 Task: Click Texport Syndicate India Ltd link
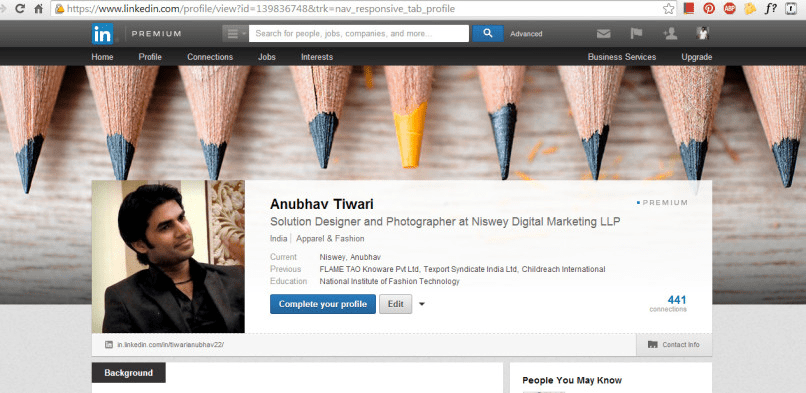pyautogui.click(x=471, y=269)
